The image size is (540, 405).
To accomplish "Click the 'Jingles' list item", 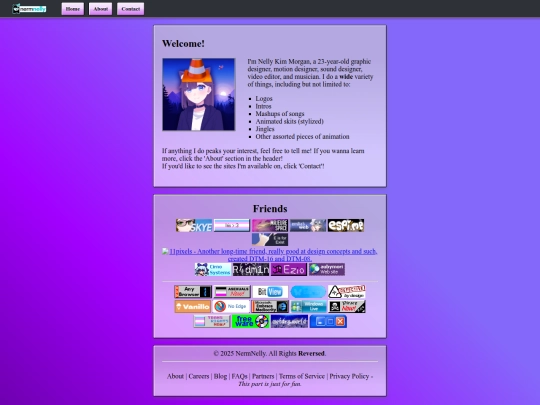I will pyautogui.click(x=265, y=129).
